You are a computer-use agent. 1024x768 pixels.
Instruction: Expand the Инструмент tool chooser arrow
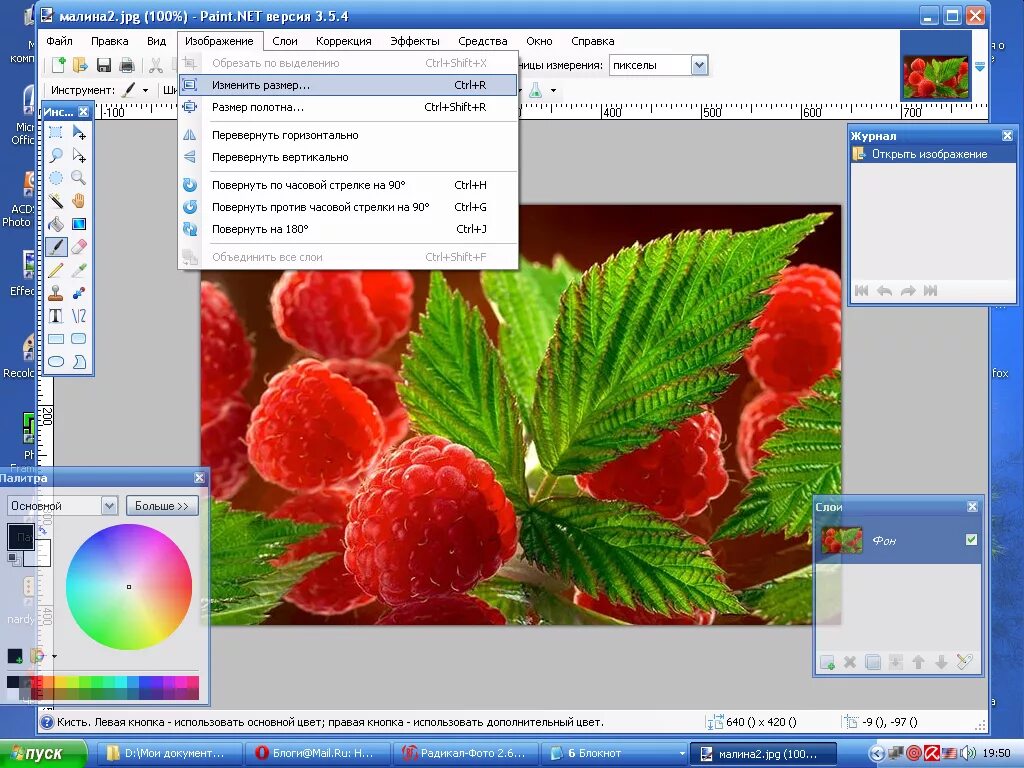145,90
